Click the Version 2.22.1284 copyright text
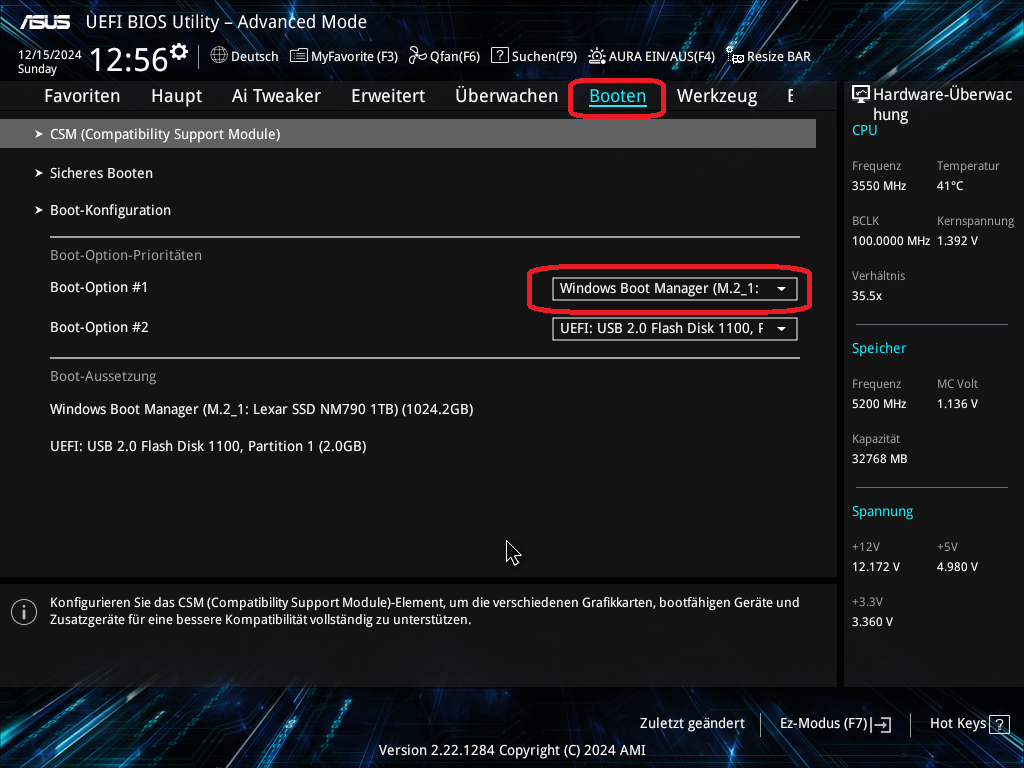 pyautogui.click(x=512, y=750)
